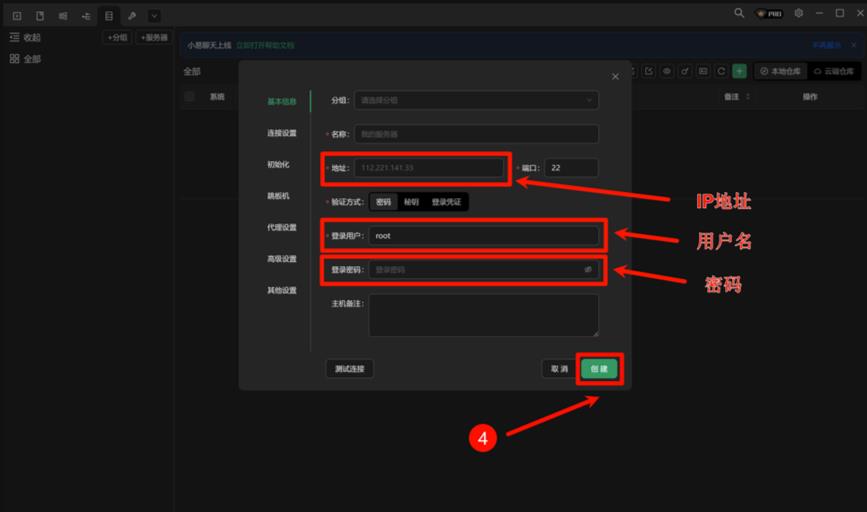Viewport: 867px width, 512px height.
Task: Close the banner with its X icon
Action: click(x=853, y=45)
